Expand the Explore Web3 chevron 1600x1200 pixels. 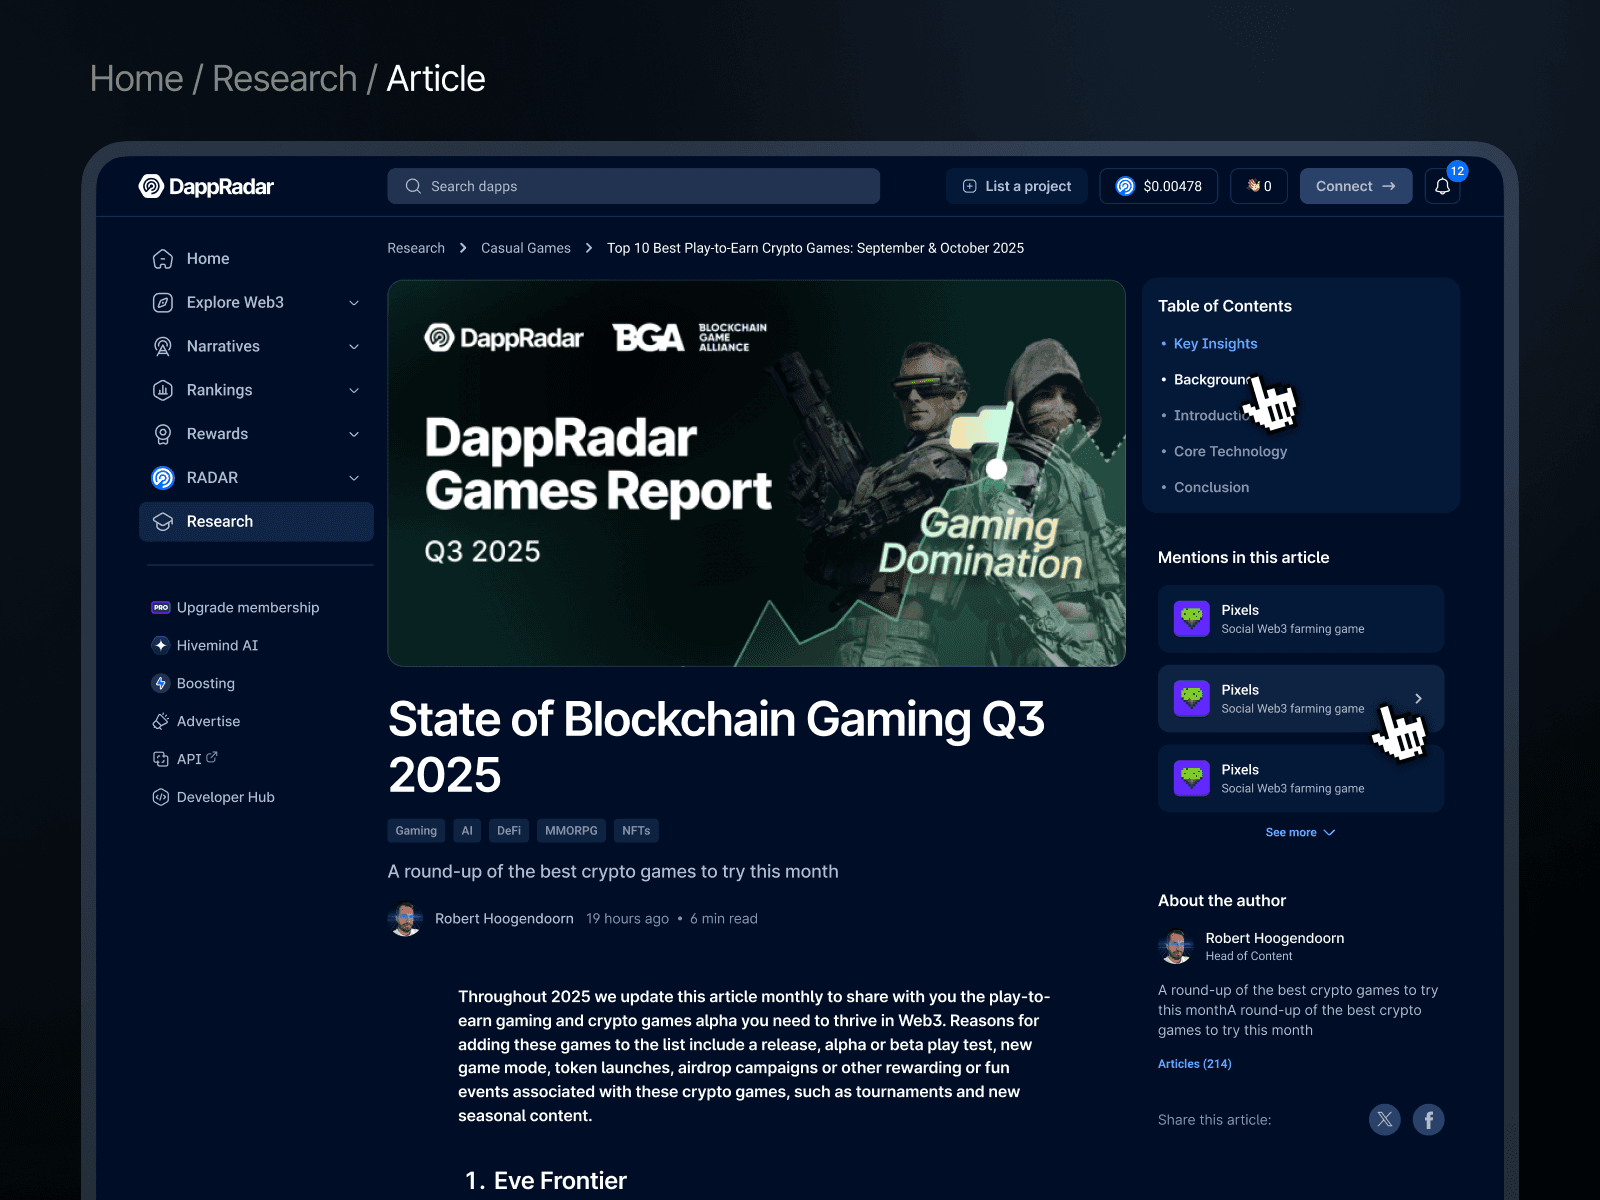pyautogui.click(x=354, y=303)
